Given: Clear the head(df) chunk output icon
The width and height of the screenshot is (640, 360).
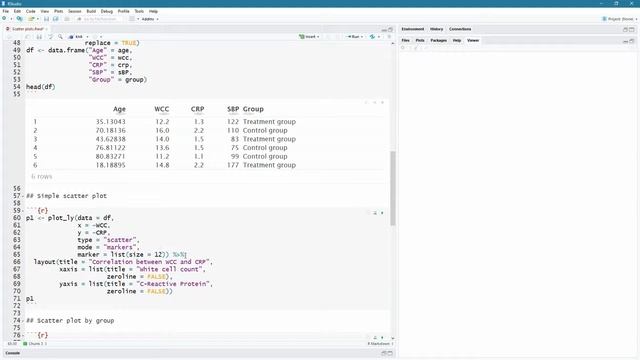Looking at the screenshot, I should point(382,102).
